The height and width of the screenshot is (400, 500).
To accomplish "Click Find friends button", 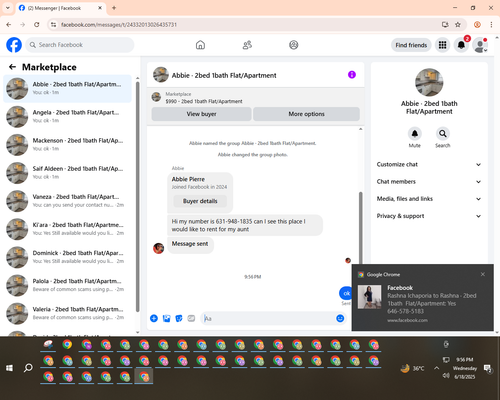I will (411, 45).
